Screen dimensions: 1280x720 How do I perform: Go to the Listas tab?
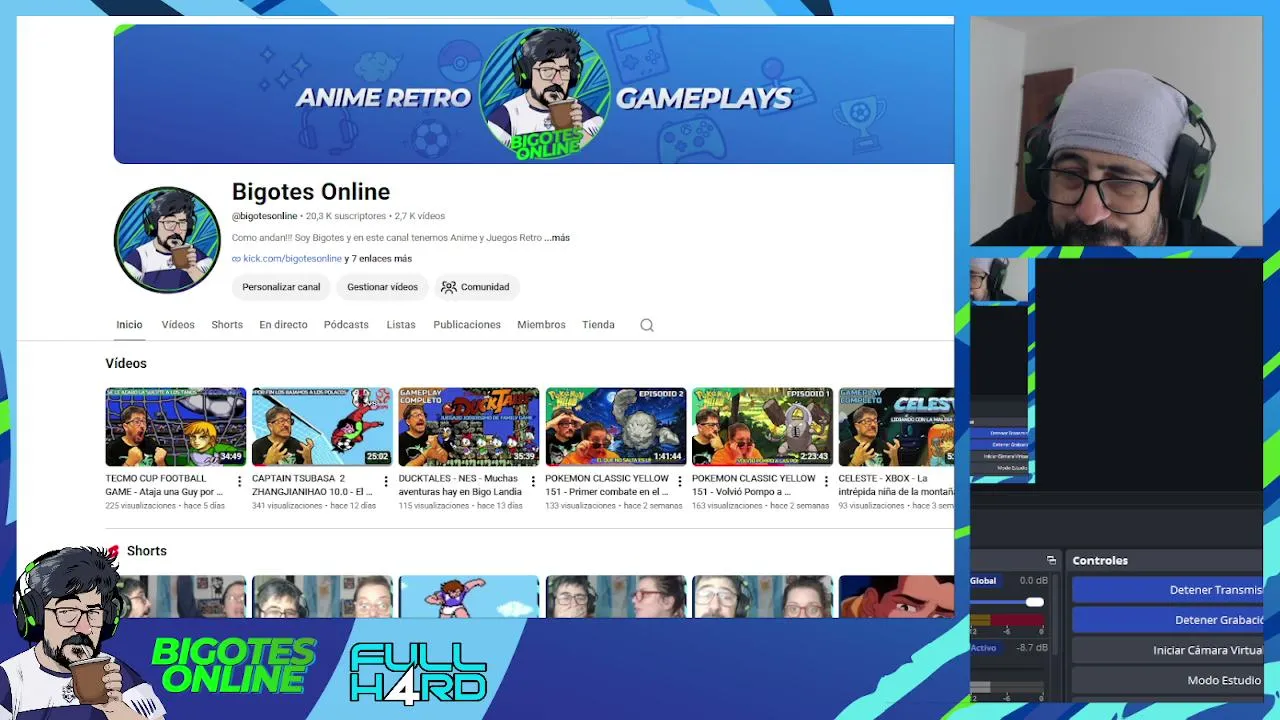click(401, 325)
